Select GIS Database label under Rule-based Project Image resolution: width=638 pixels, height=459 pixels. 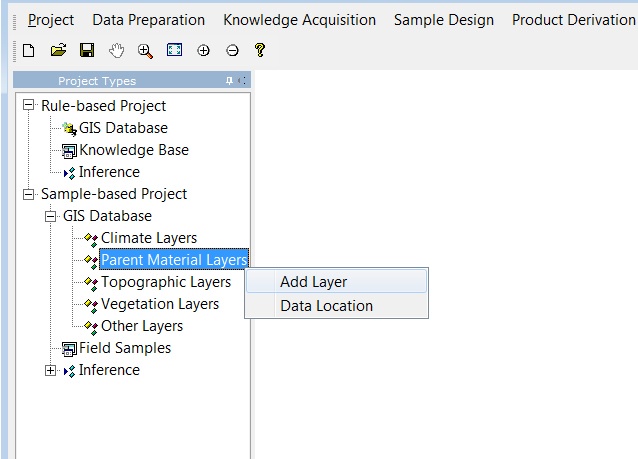click(123, 128)
